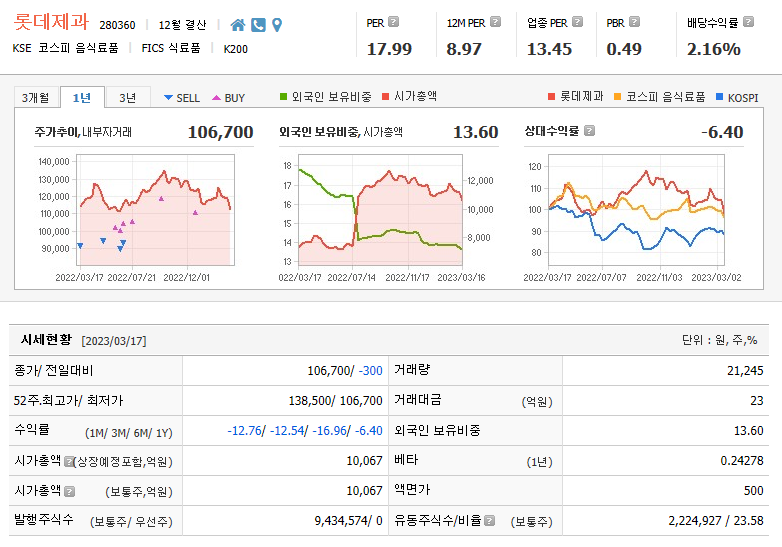This screenshot has height=547, width=782.
Task: Click the stock code 280360
Action: tap(117, 25)
